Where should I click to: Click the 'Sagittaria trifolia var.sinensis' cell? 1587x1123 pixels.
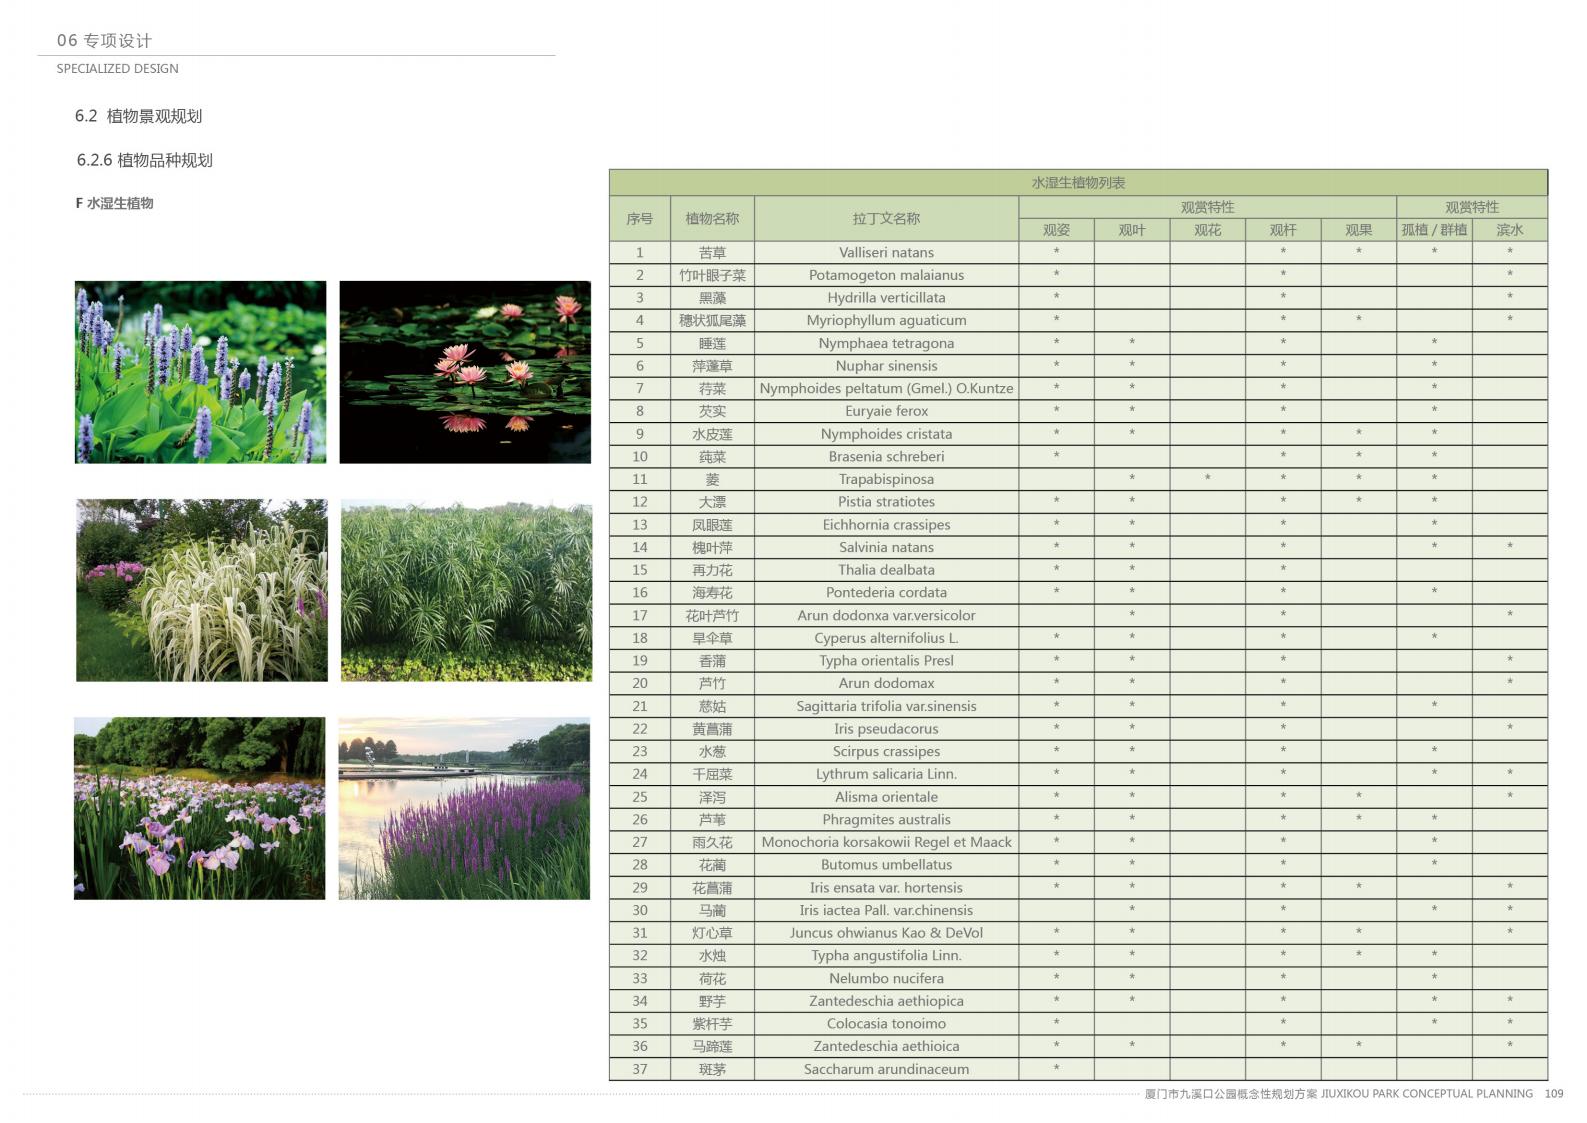[x=886, y=706]
